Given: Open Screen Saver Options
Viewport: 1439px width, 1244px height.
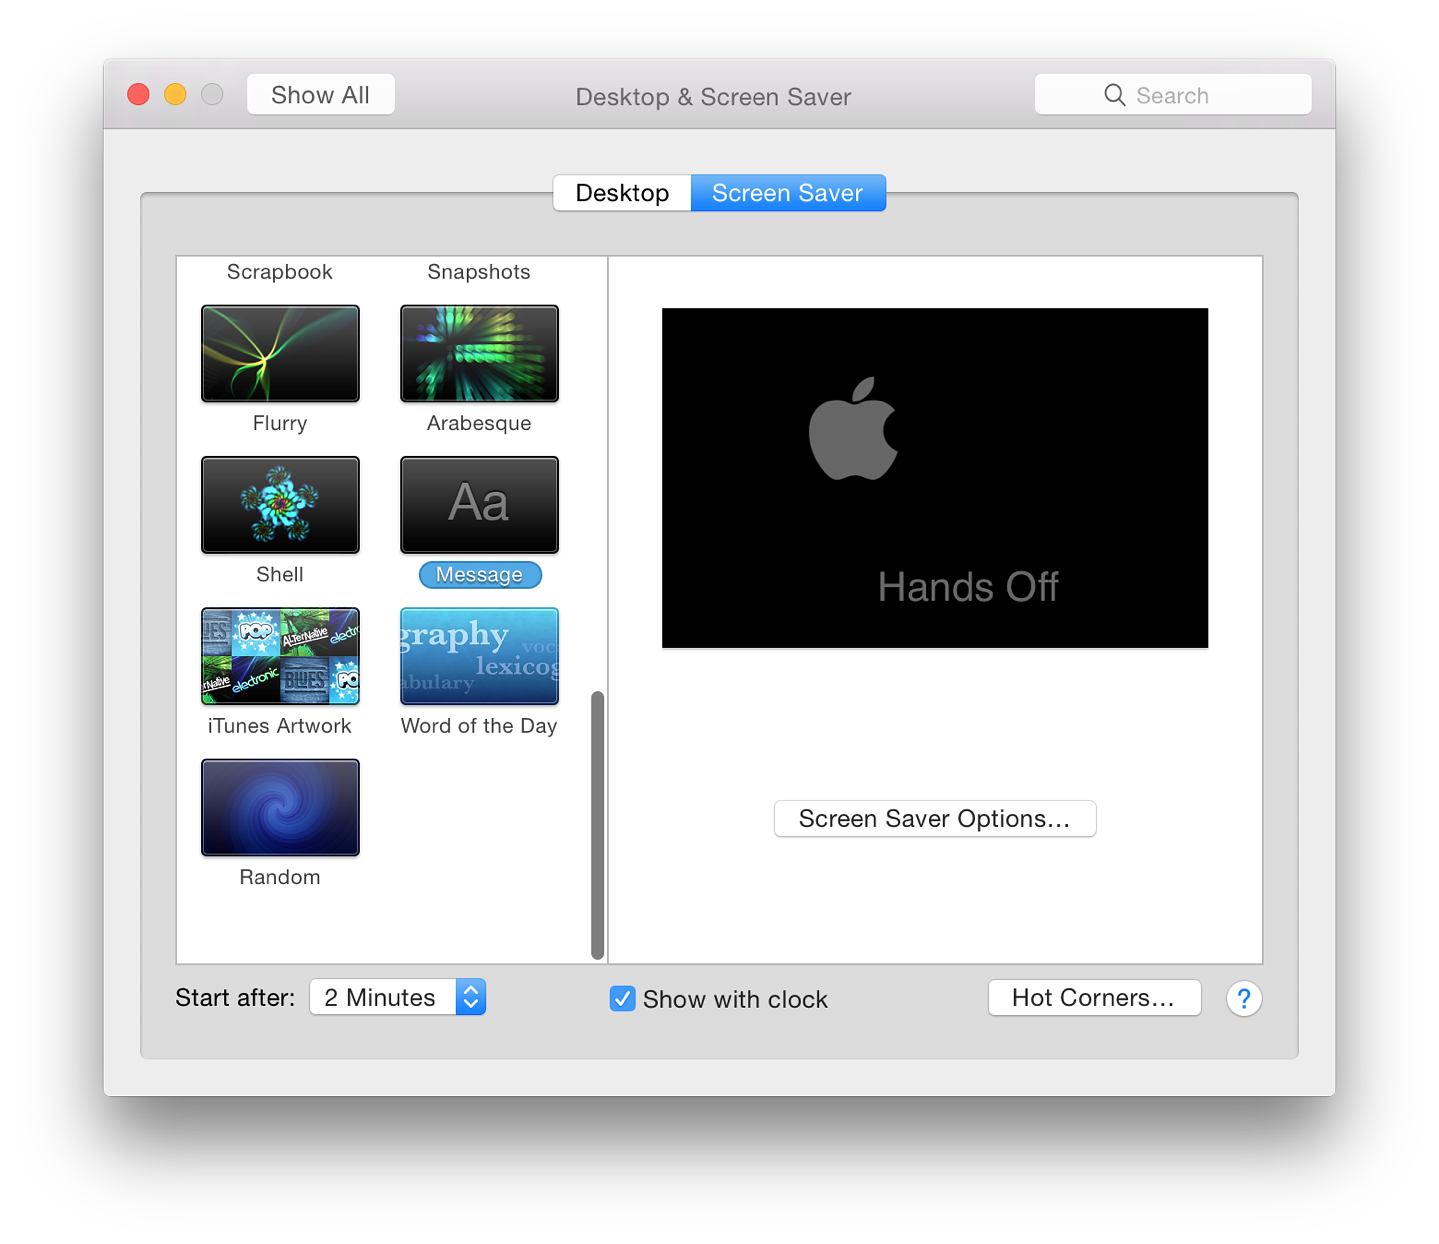Looking at the screenshot, I should [935, 819].
